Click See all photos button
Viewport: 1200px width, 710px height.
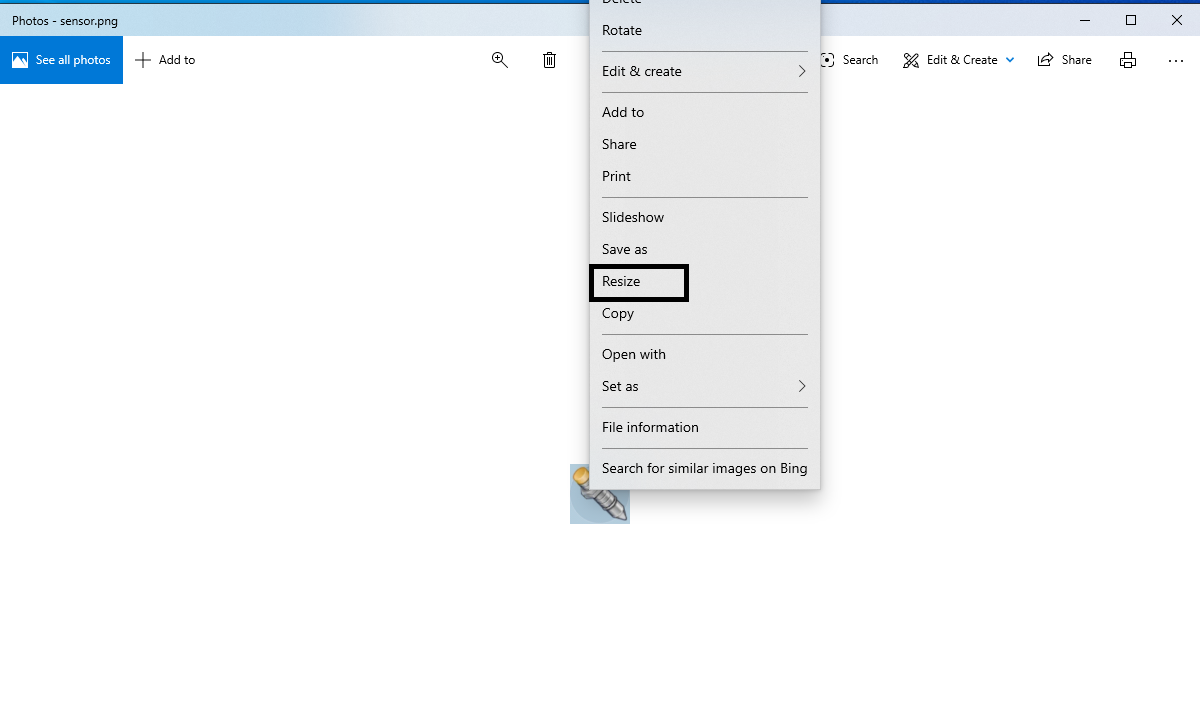pos(61,60)
